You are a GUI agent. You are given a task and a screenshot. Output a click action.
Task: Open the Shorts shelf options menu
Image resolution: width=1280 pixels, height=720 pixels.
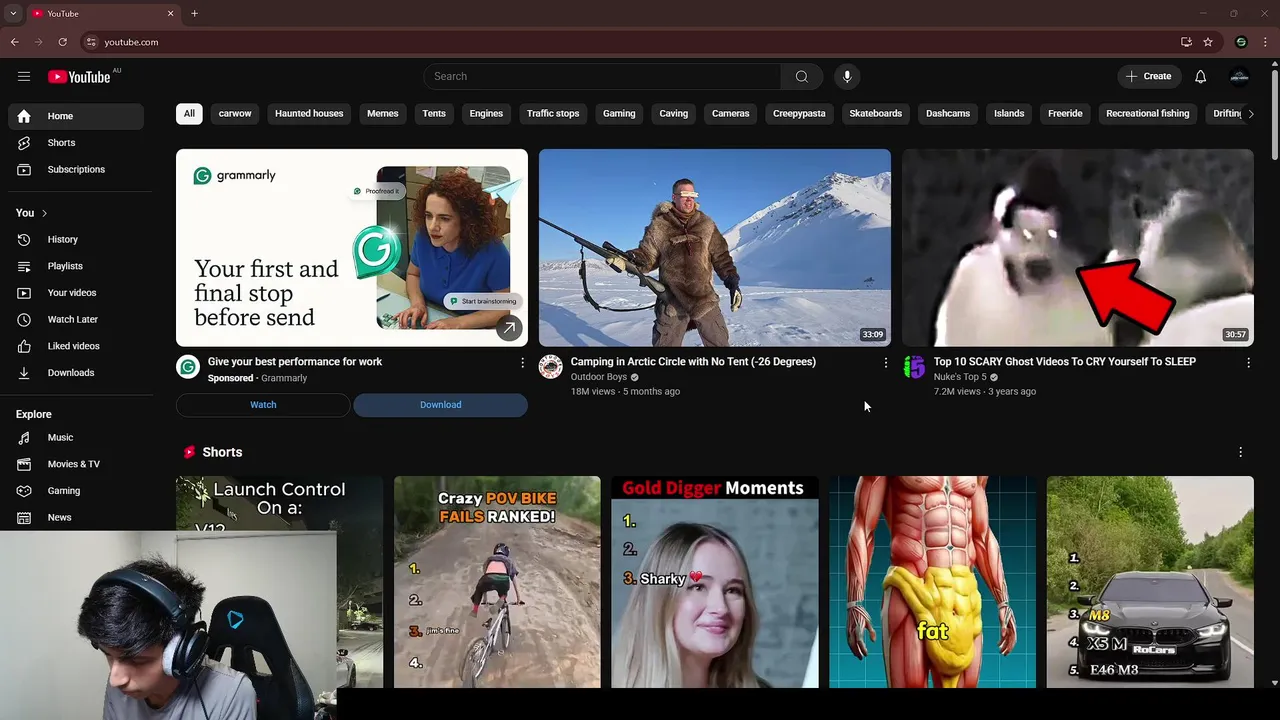tap(1240, 452)
